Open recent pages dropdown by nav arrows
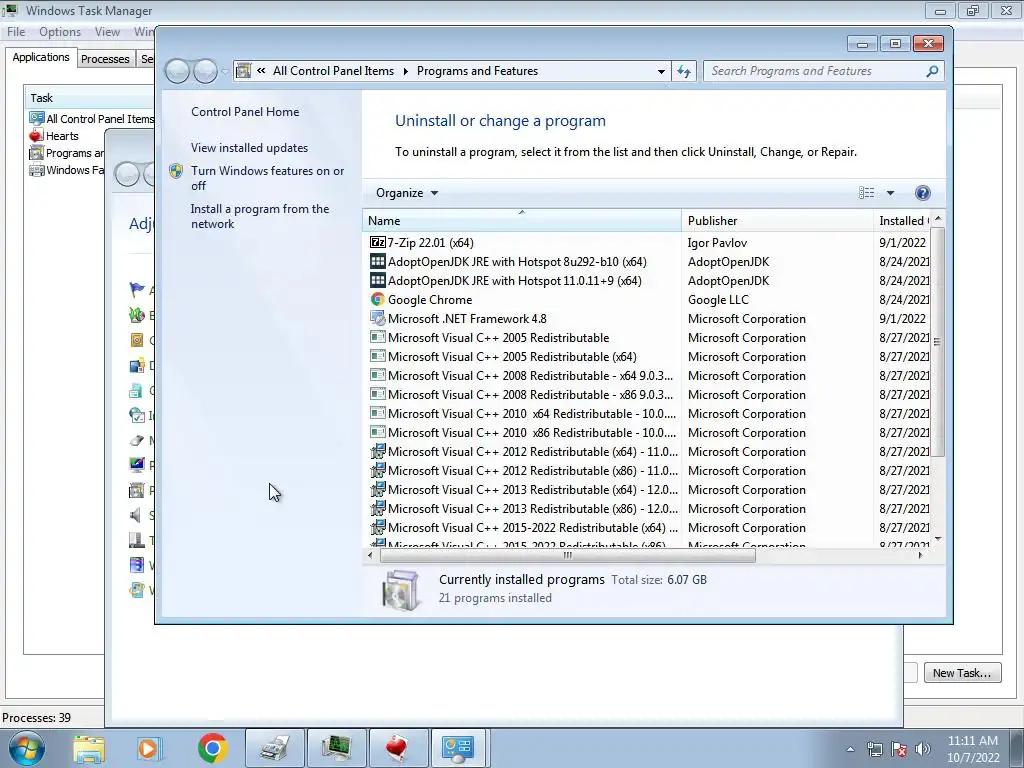Screen dimensions: 1024x768 [x=225, y=71]
